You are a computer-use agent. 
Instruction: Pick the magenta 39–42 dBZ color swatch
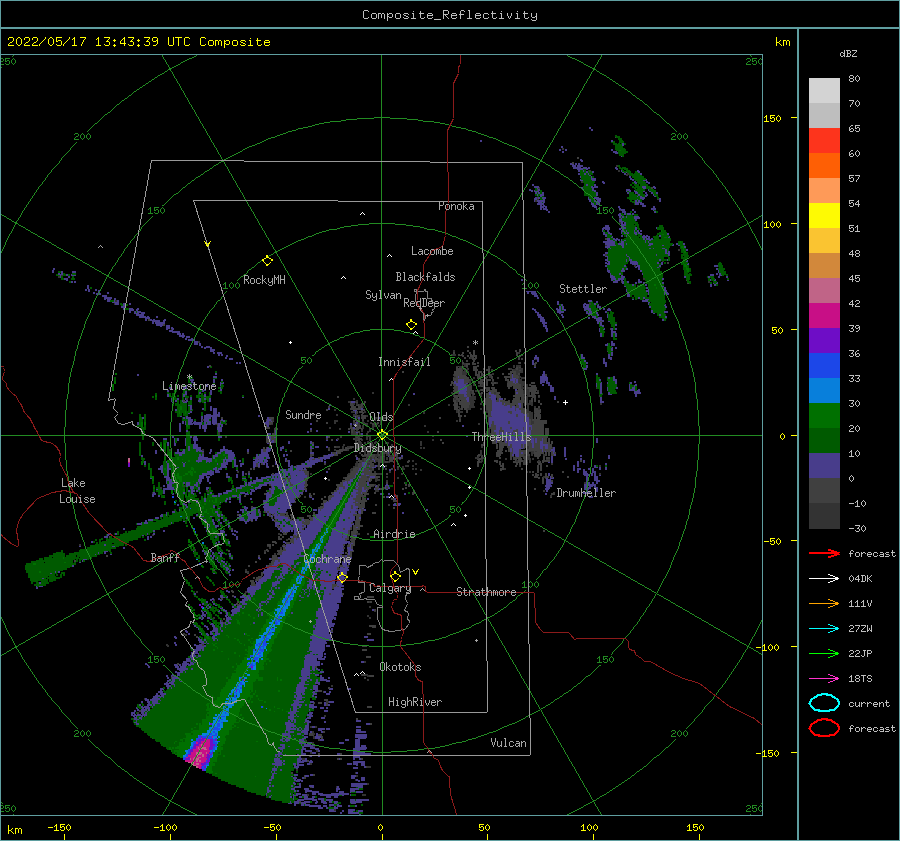click(x=824, y=316)
